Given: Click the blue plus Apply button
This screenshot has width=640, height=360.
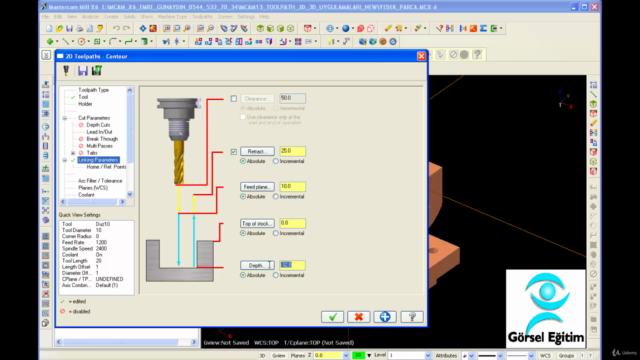Looking at the screenshot, I should (385, 317).
